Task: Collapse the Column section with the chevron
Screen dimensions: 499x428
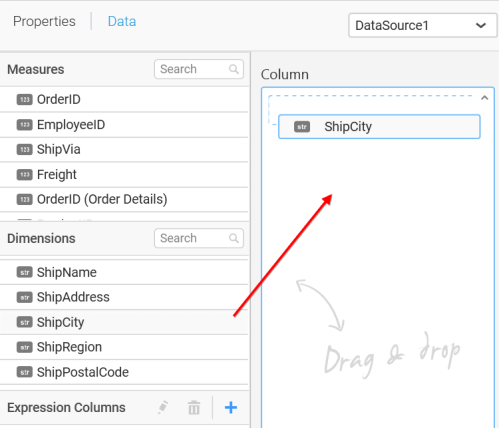Action: point(485,98)
